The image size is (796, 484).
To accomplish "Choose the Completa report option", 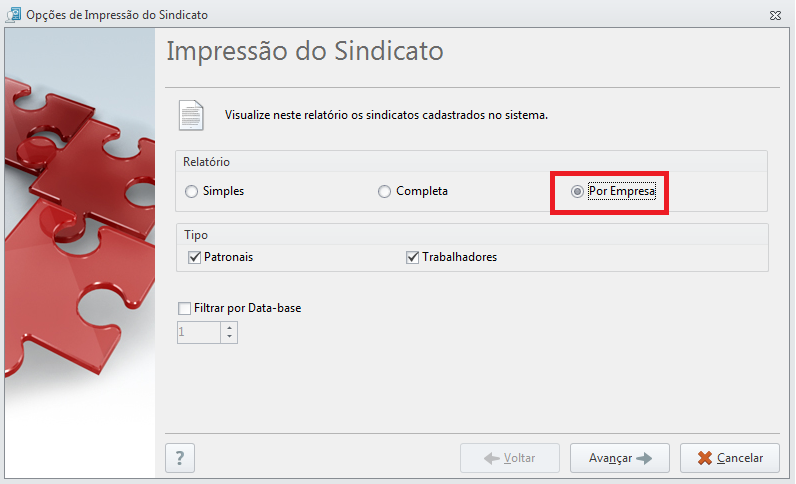I will click(384, 191).
